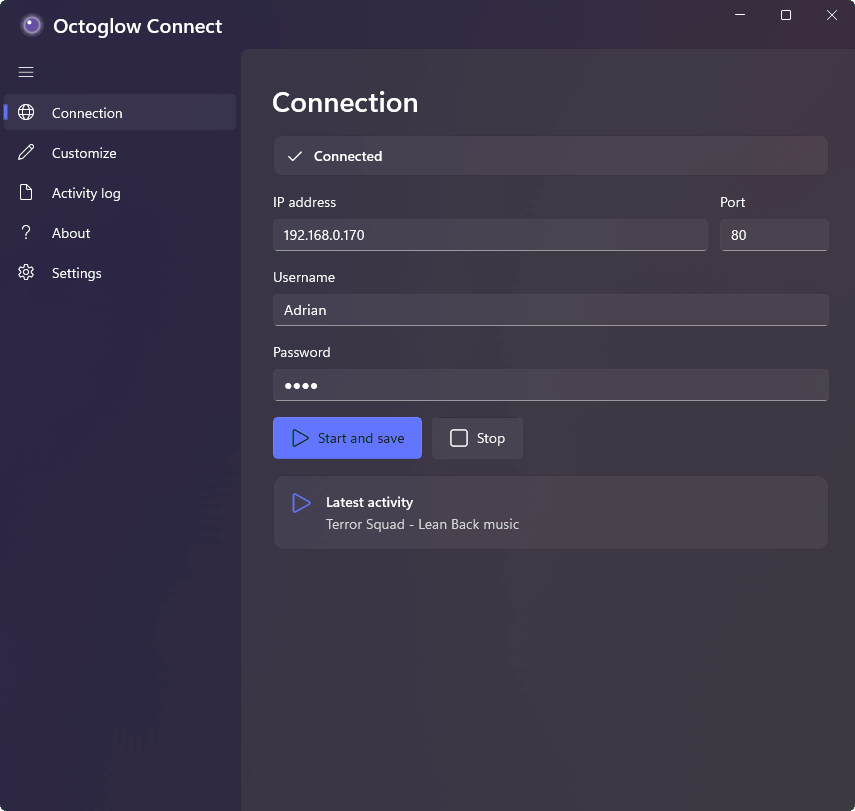Click the Username label
Screen dimensions: 855x811
coord(304,277)
